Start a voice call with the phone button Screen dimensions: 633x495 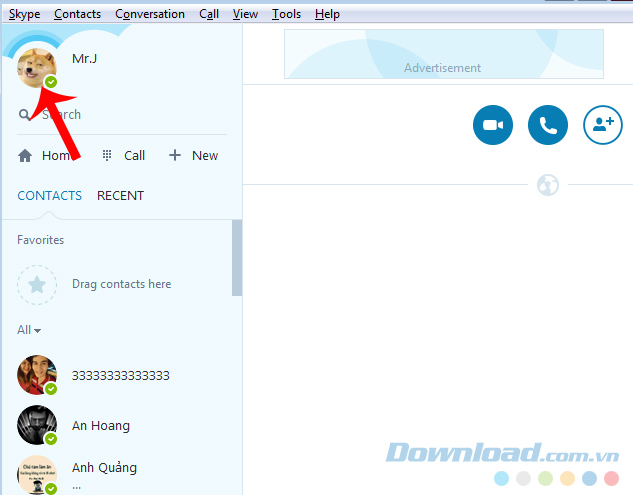[x=547, y=125]
